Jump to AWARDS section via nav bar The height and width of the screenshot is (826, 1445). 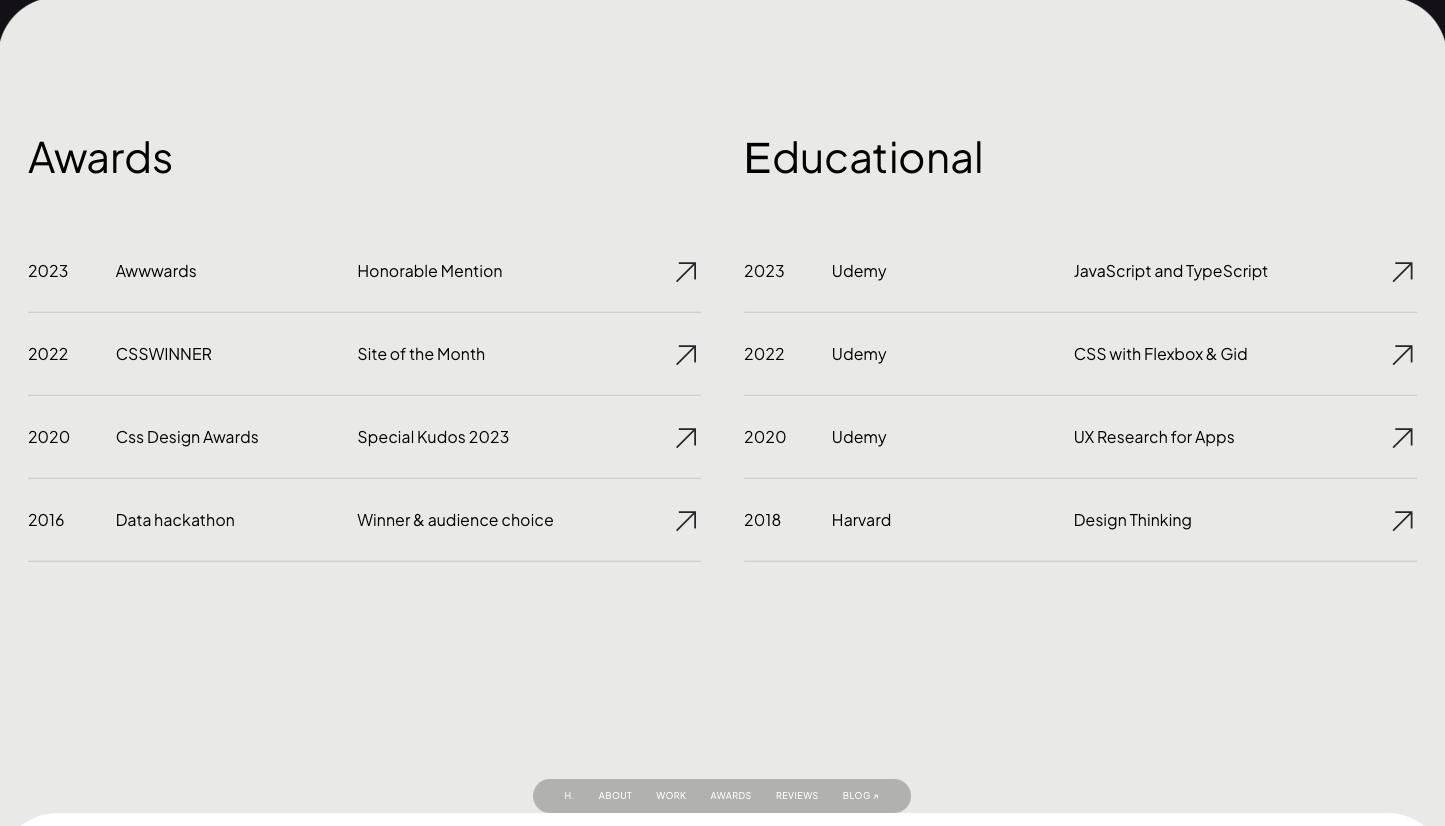tap(730, 796)
